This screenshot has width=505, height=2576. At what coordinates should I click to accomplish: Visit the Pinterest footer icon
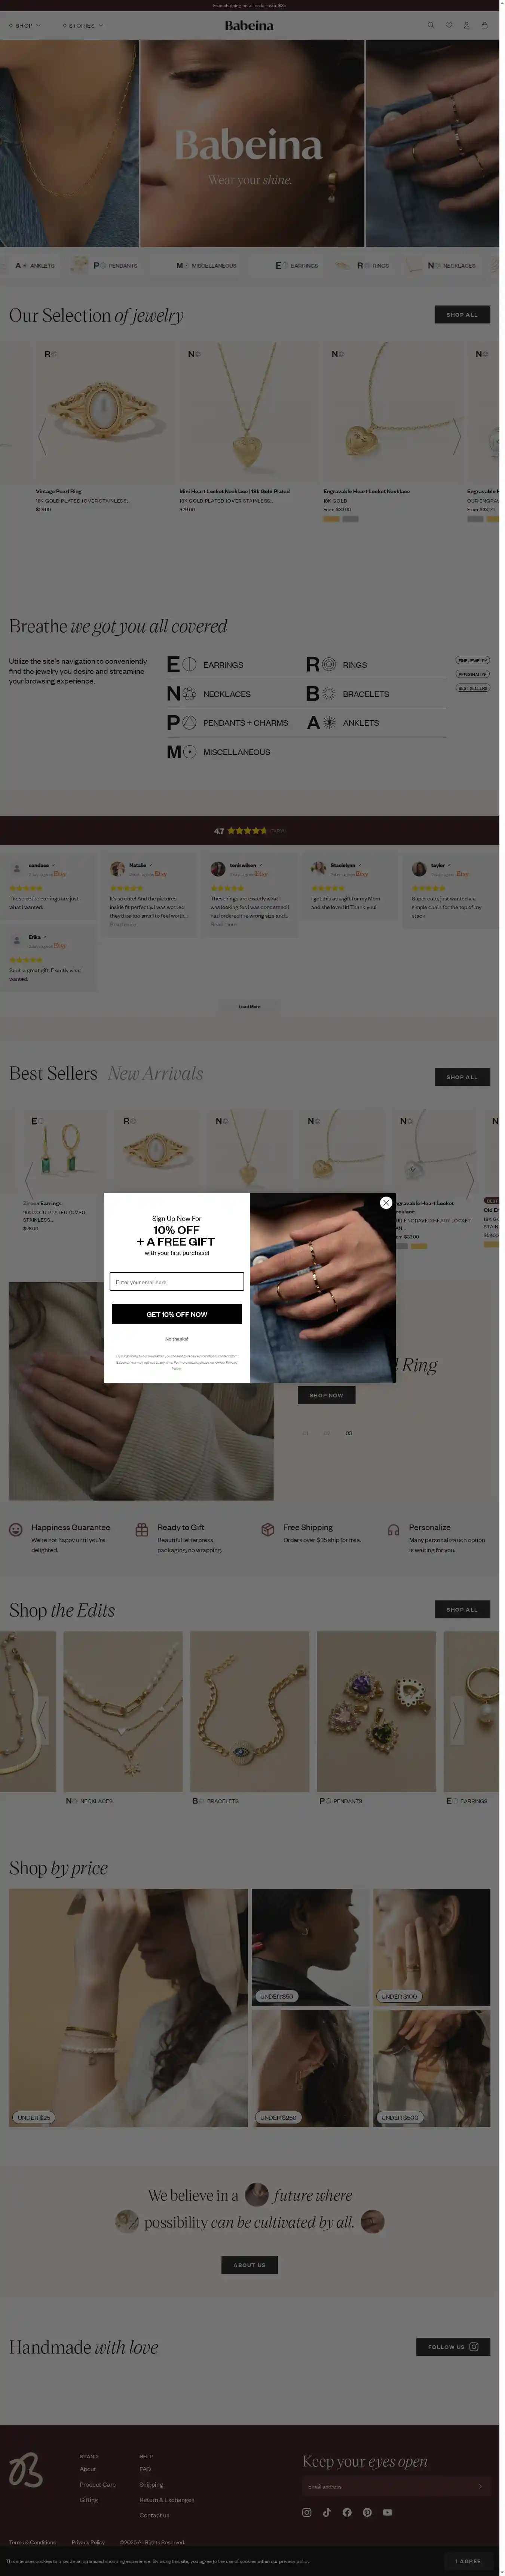367,2512
